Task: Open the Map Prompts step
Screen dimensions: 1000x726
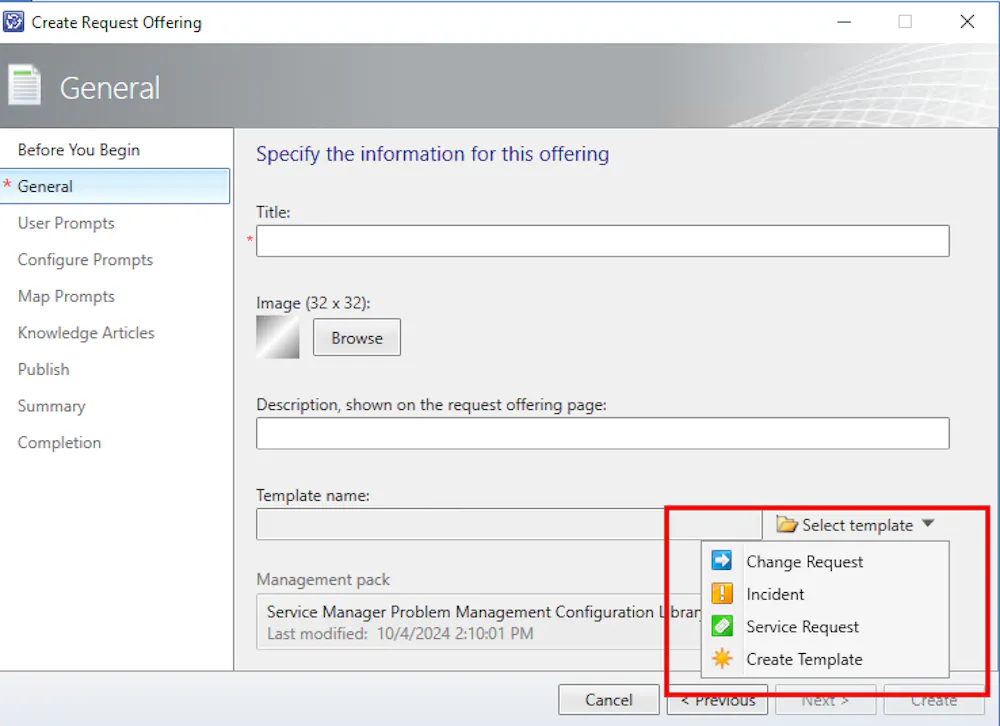Action: tap(66, 297)
